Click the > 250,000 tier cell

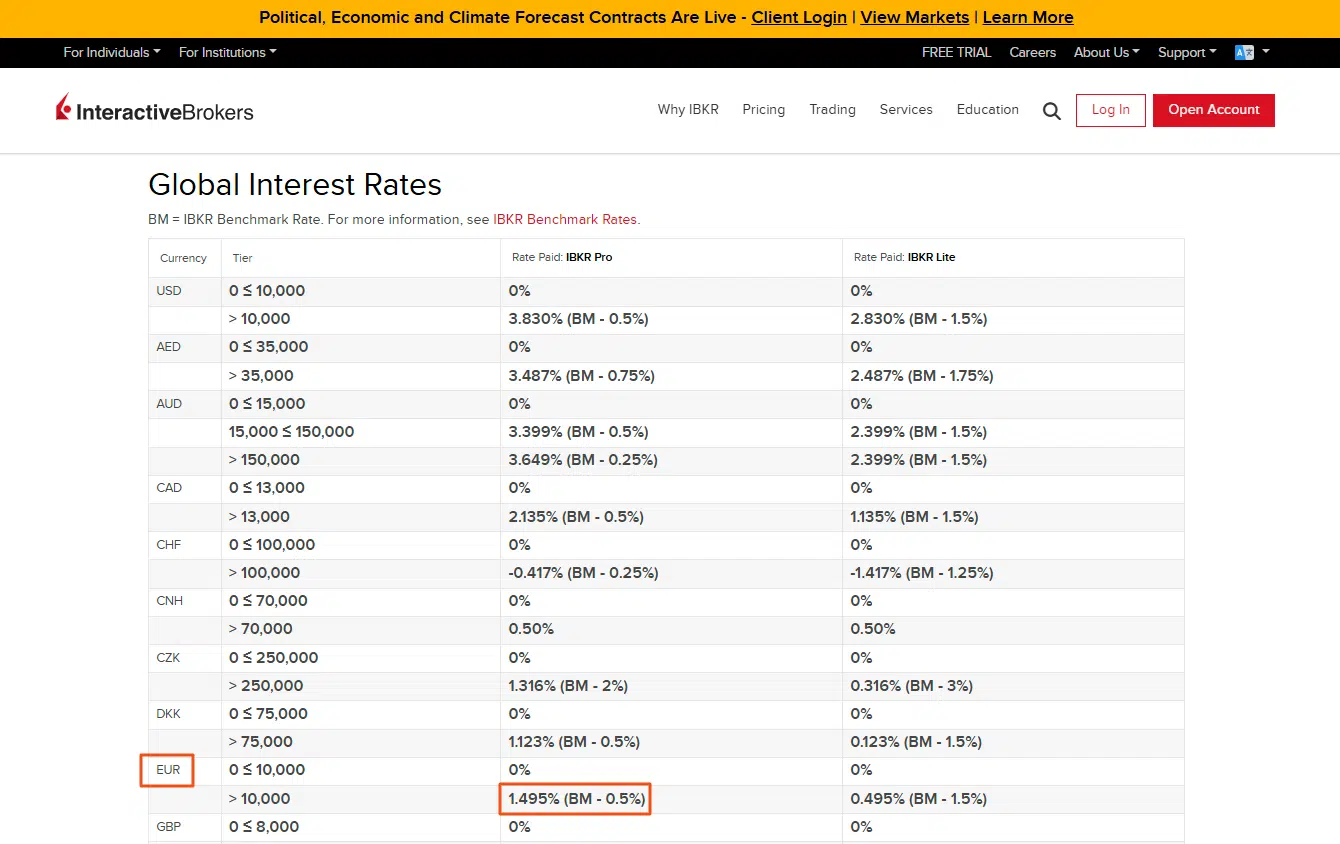(x=360, y=686)
